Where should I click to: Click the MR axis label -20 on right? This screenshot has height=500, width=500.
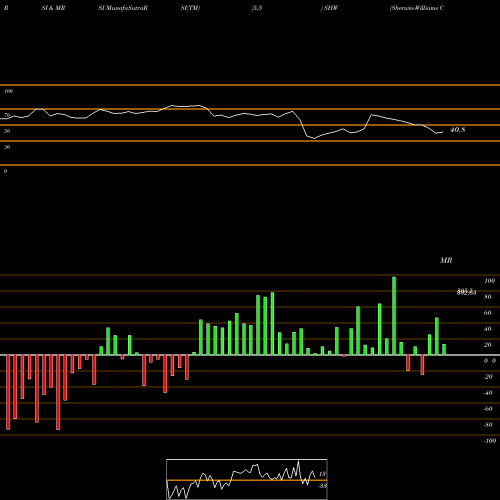[x=488, y=377]
